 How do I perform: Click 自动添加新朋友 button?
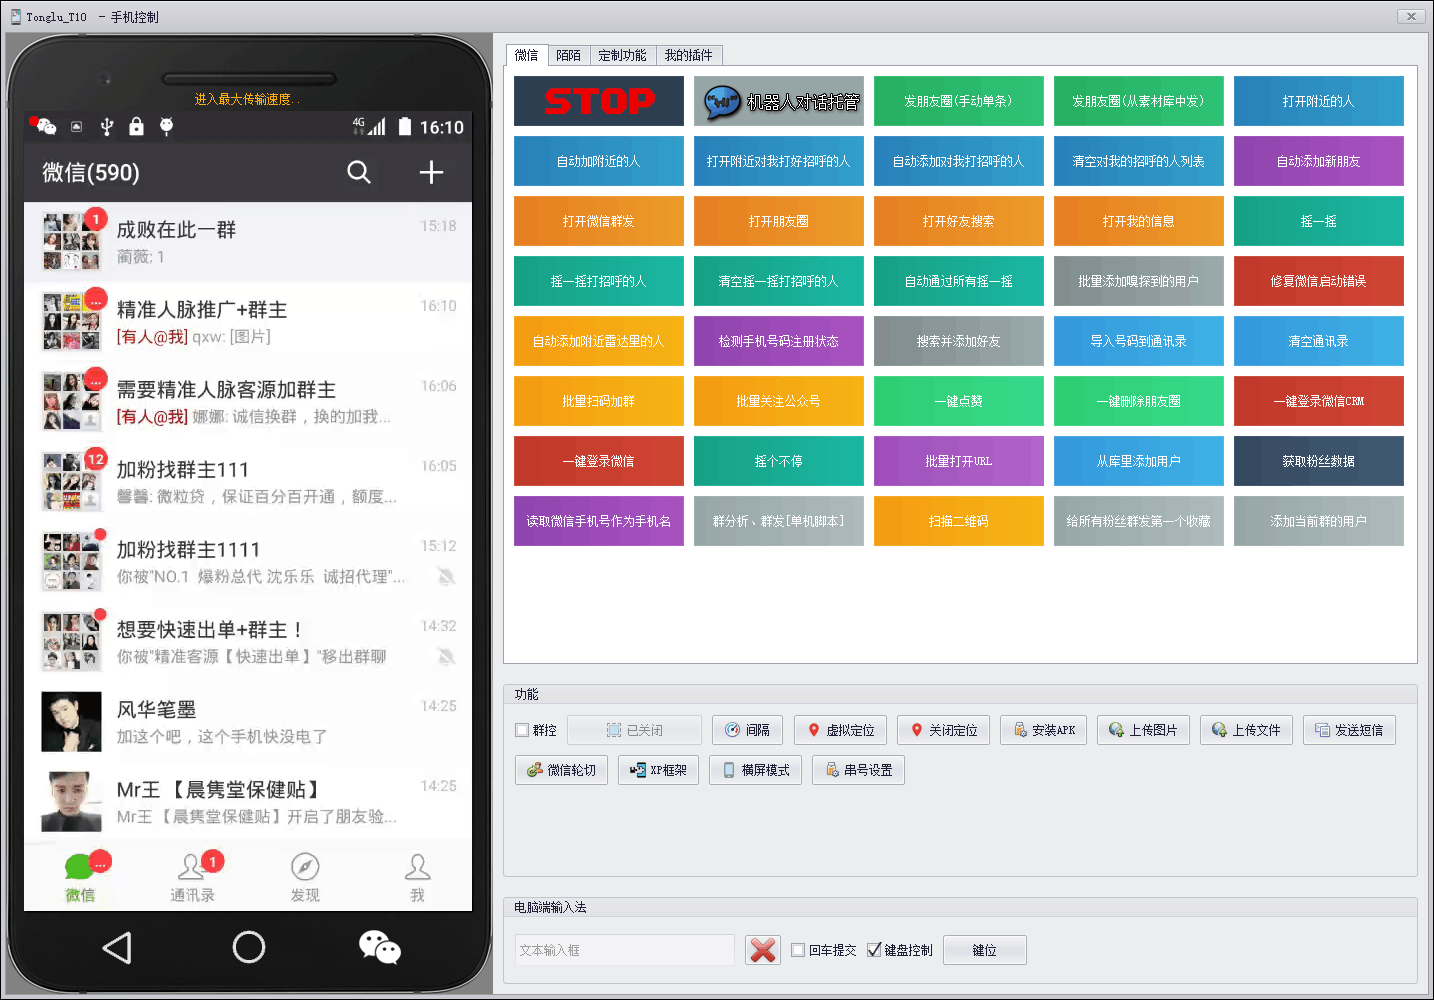point(1319,161)
